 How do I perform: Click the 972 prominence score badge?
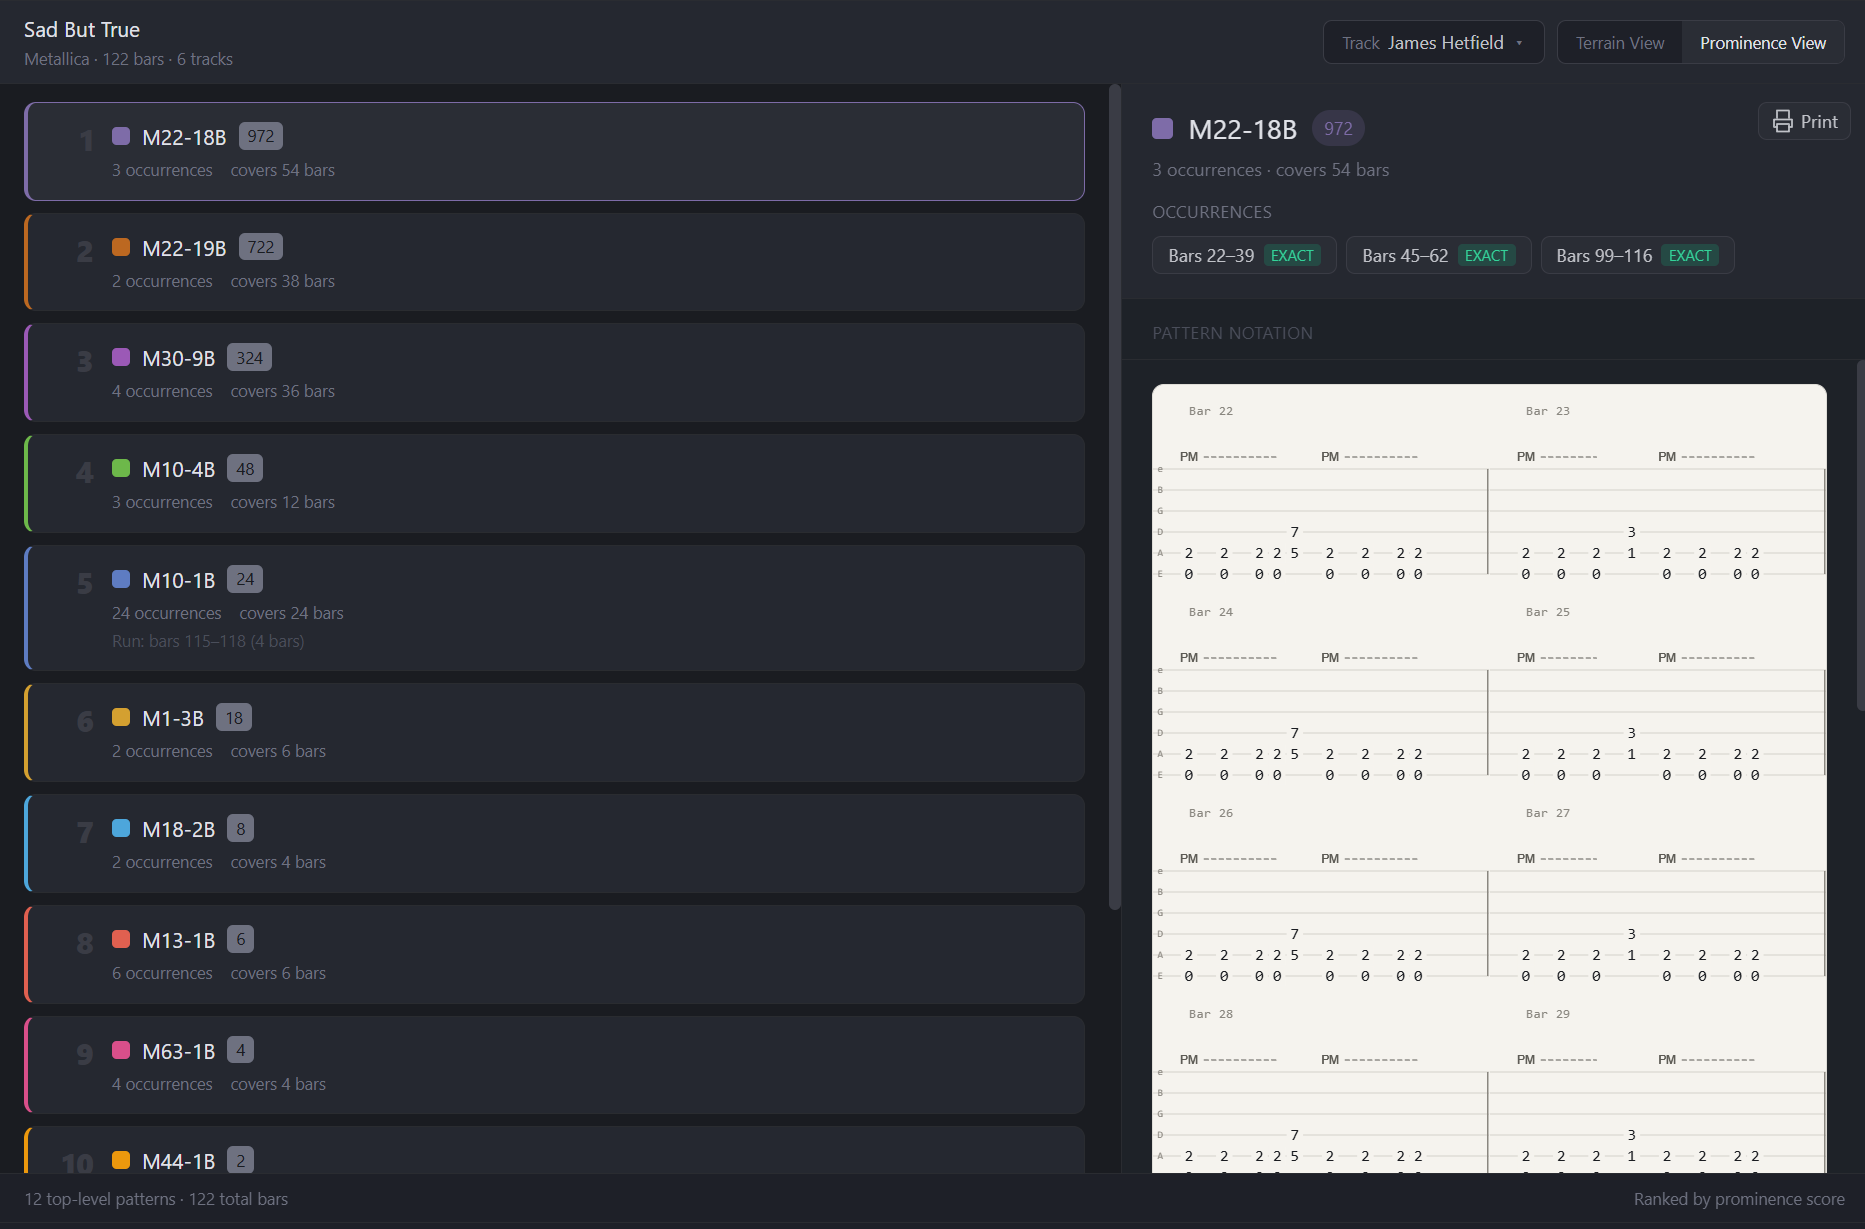pos(1337,128)
